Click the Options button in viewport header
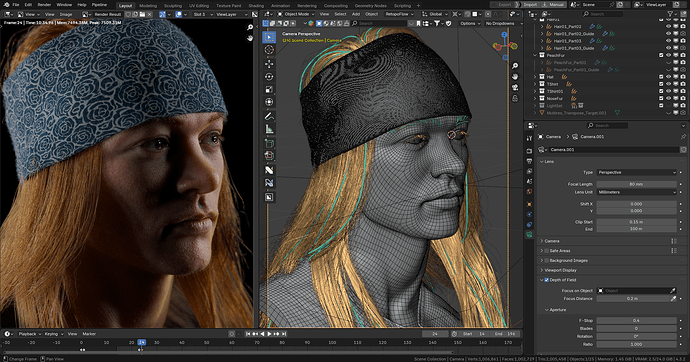 point(470,23)
